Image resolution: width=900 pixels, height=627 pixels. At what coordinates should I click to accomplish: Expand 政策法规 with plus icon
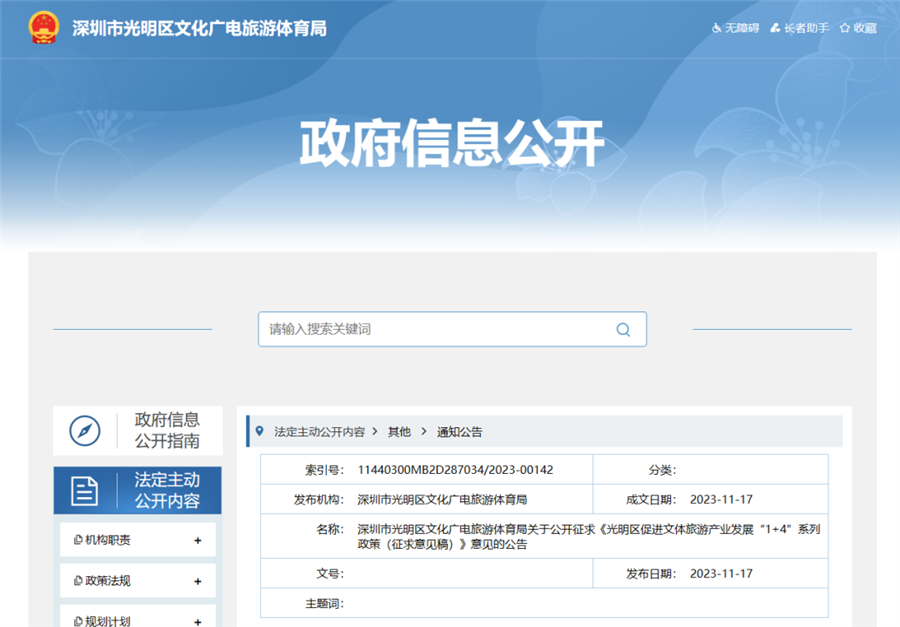pyautogui.click(x=197, y=582)
